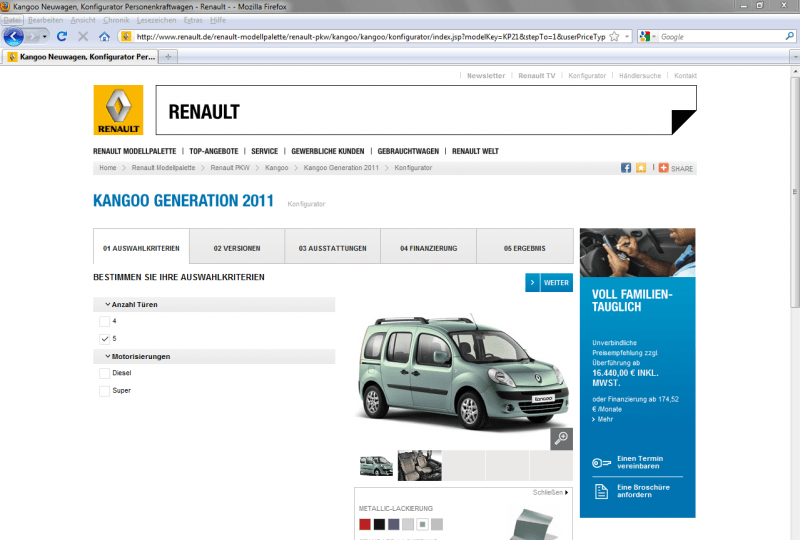
Task: Go back with the browser Back arrow
Action: coord(14,37)
